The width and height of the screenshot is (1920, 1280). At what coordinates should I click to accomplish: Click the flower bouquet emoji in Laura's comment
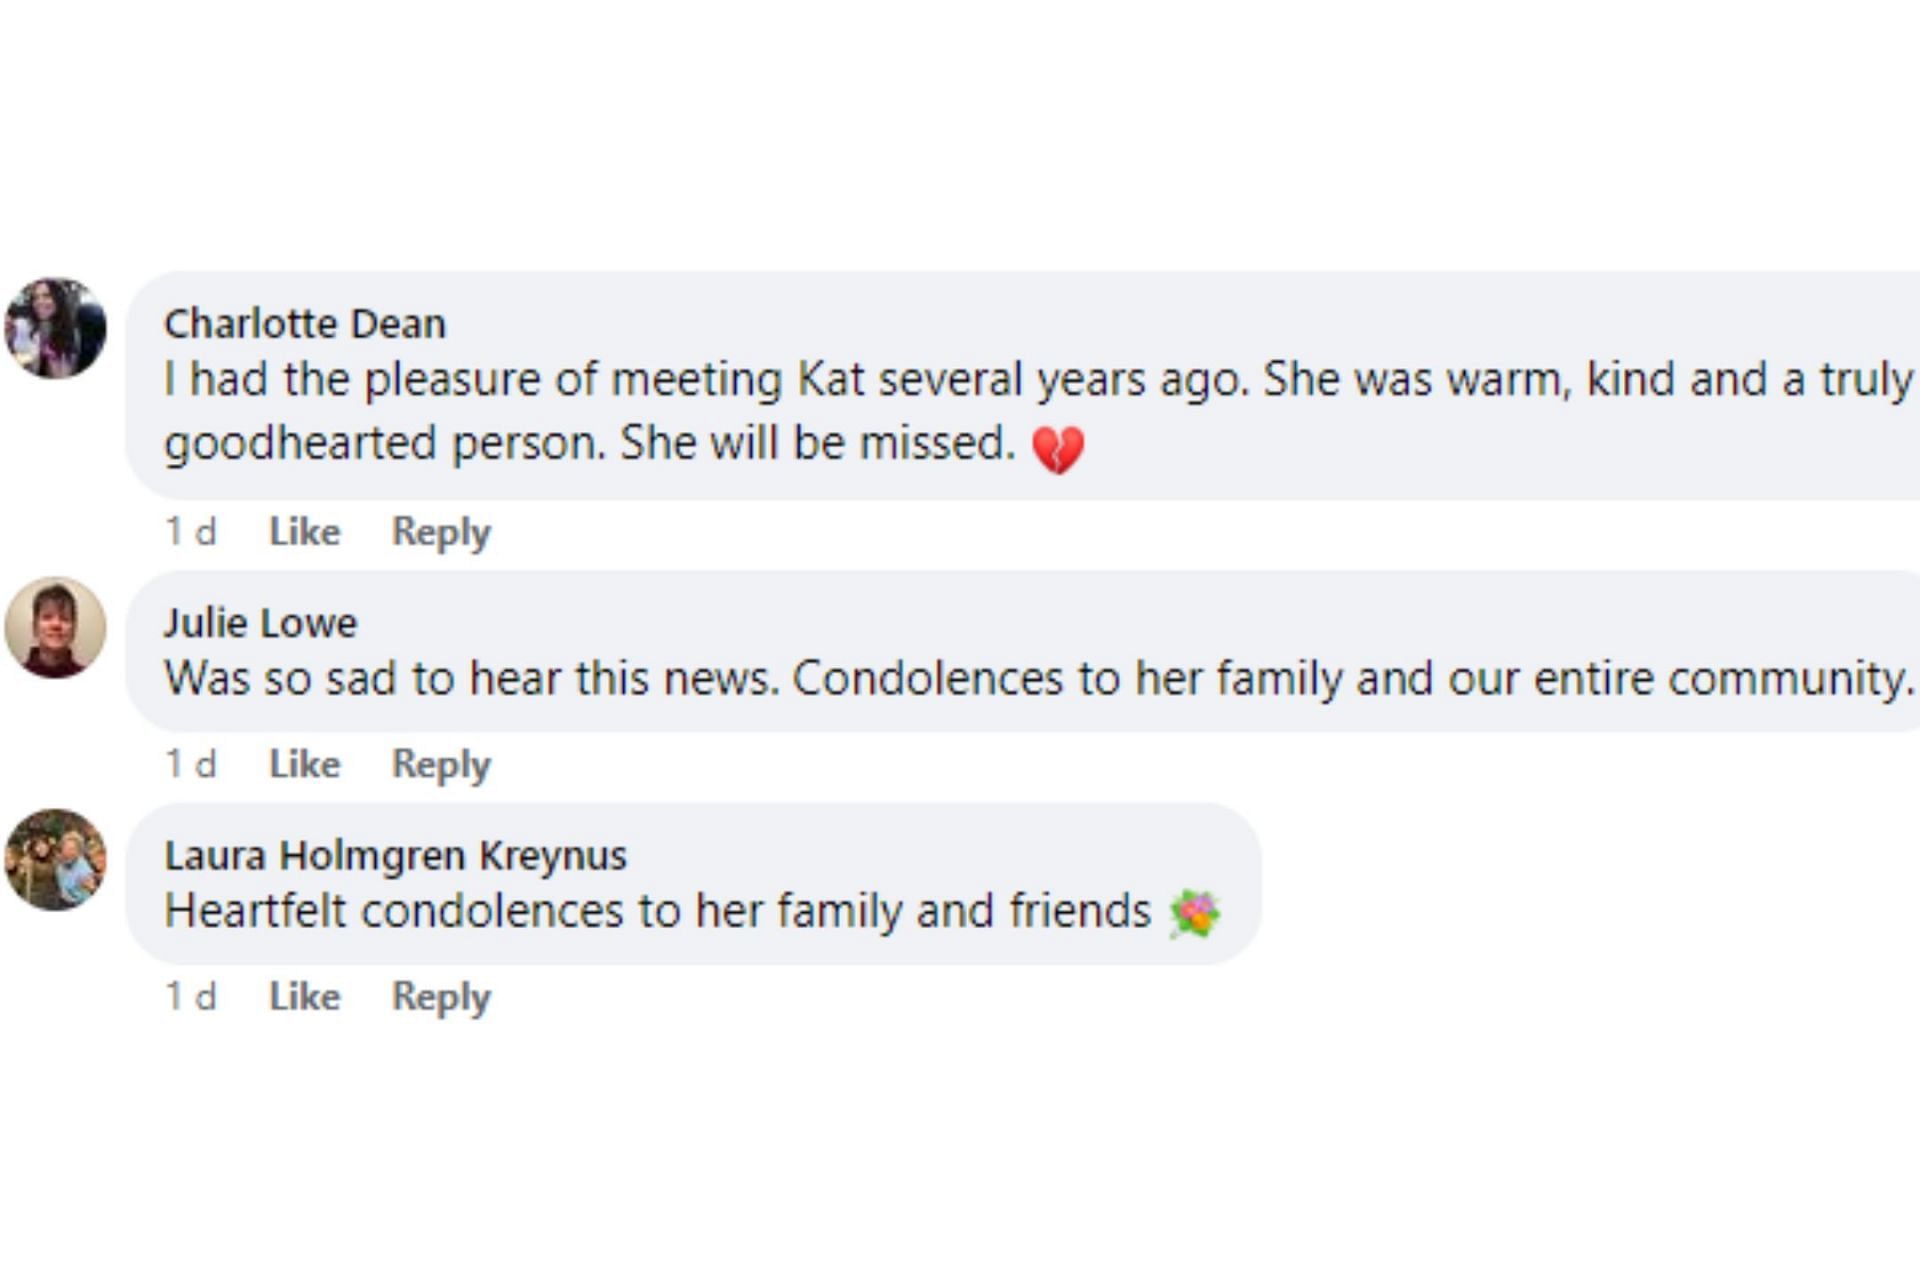[x=1195, y=914]
